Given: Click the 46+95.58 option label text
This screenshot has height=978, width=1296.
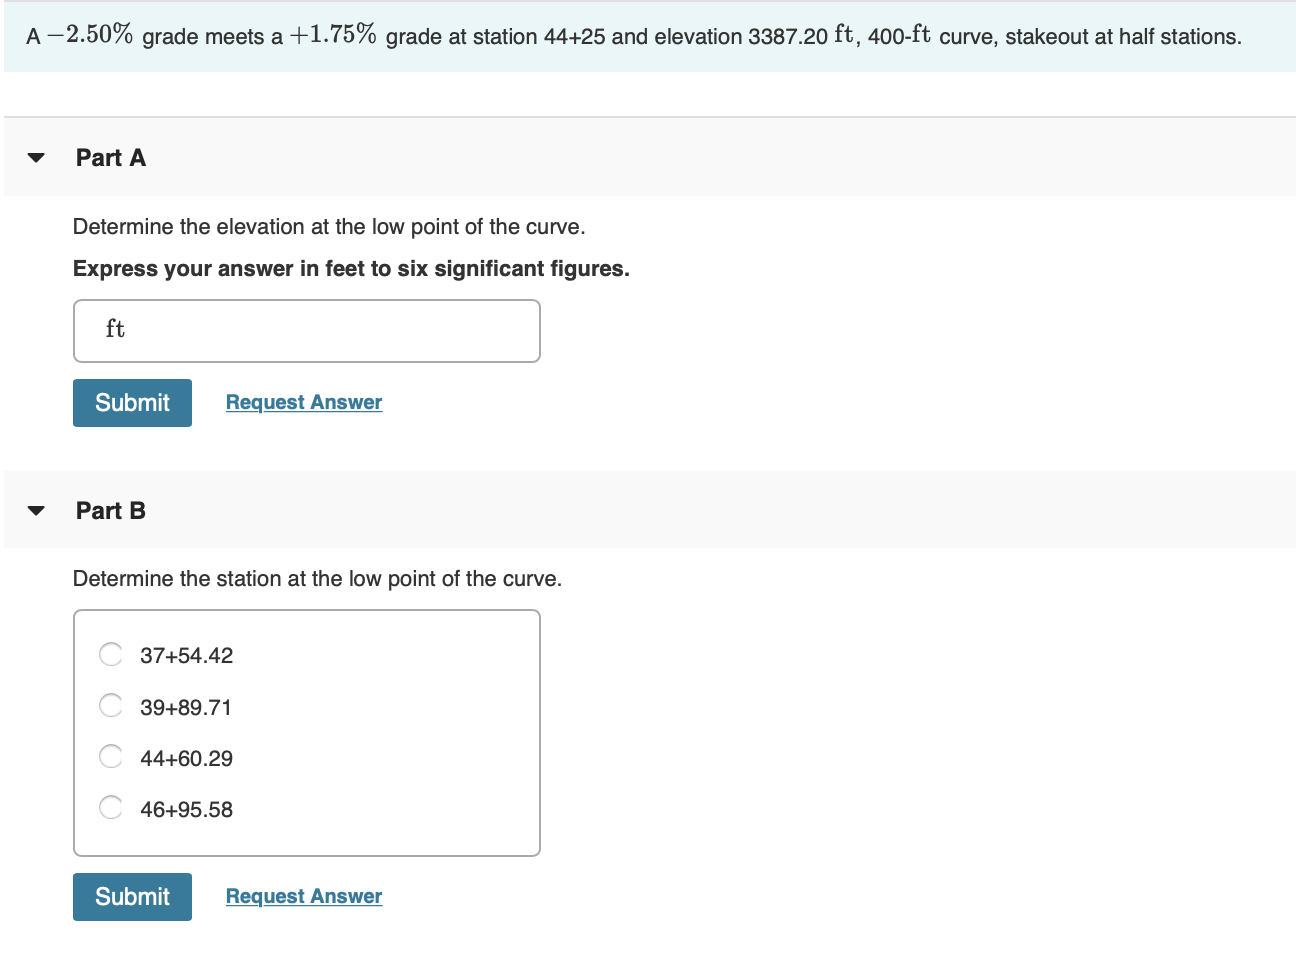Looking at the screenshot, I should [186, 809].
